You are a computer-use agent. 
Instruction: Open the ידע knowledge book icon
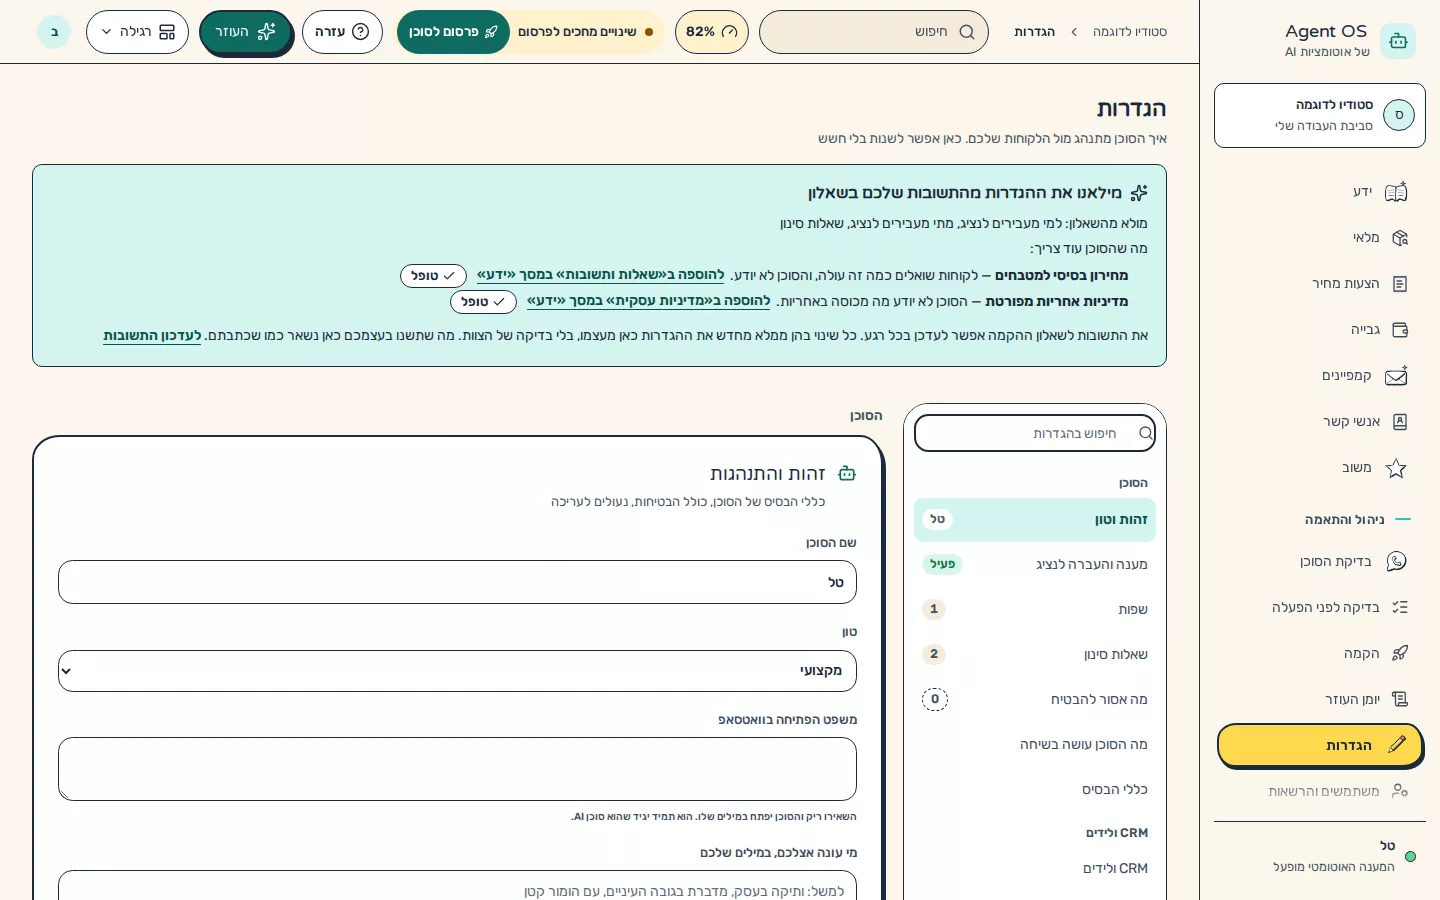click(x=1397, y=192)
